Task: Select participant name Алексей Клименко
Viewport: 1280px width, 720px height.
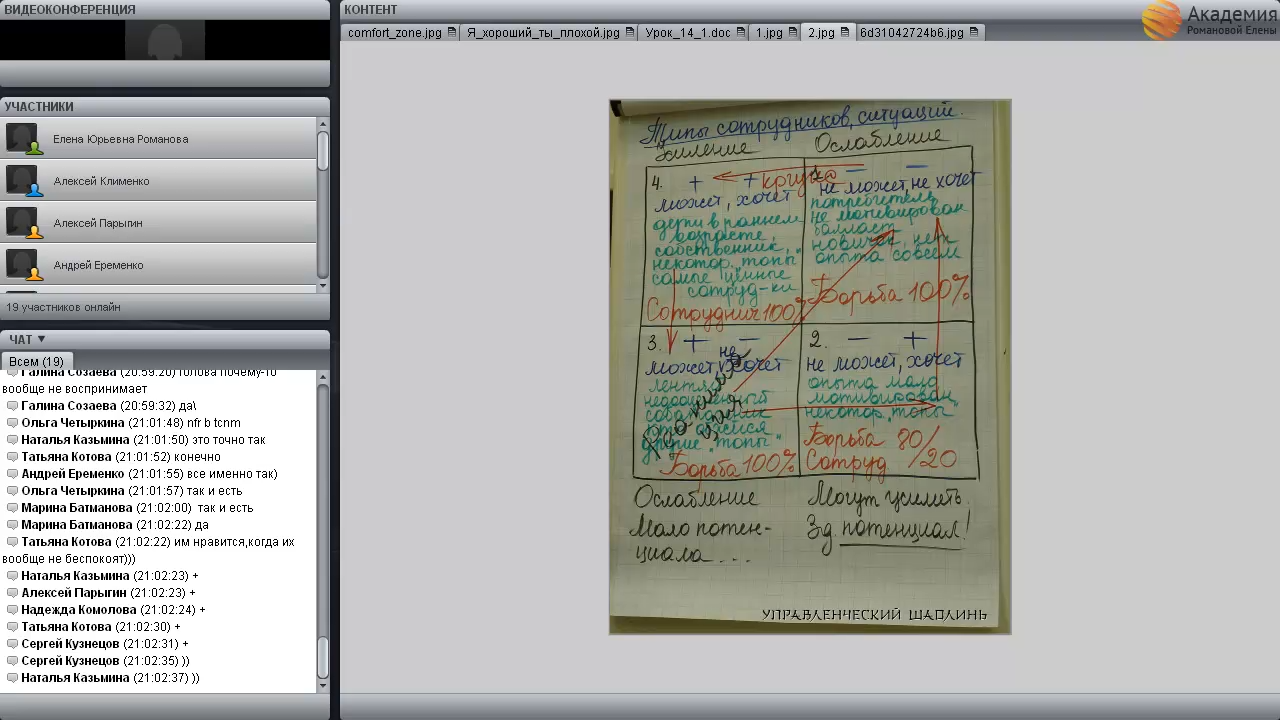Action: coord(101,181)
